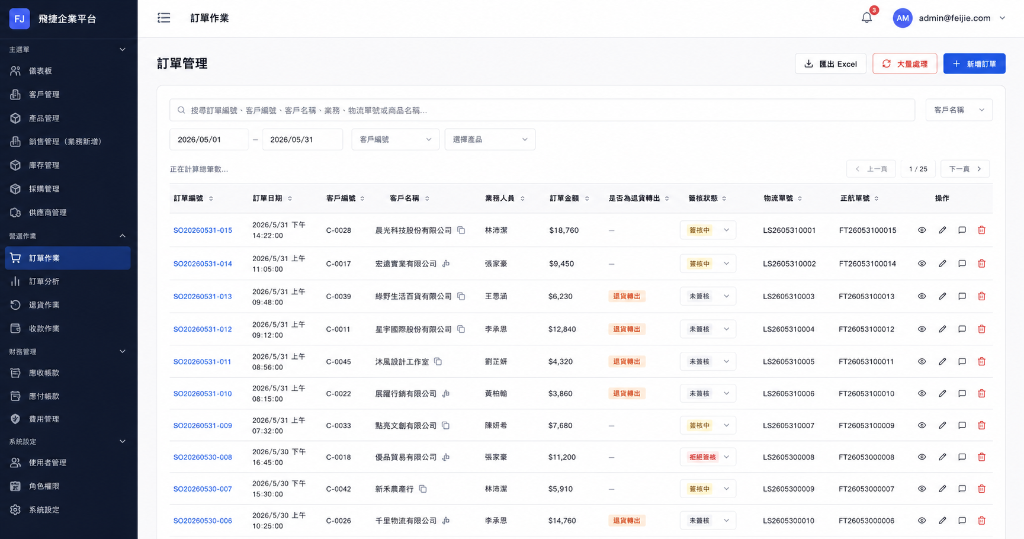Viewport: 1024px width, 539px height.
Task: Open the 選擇產品 filter dropdown
Action: pyautogui.click(x=490, y=140)
